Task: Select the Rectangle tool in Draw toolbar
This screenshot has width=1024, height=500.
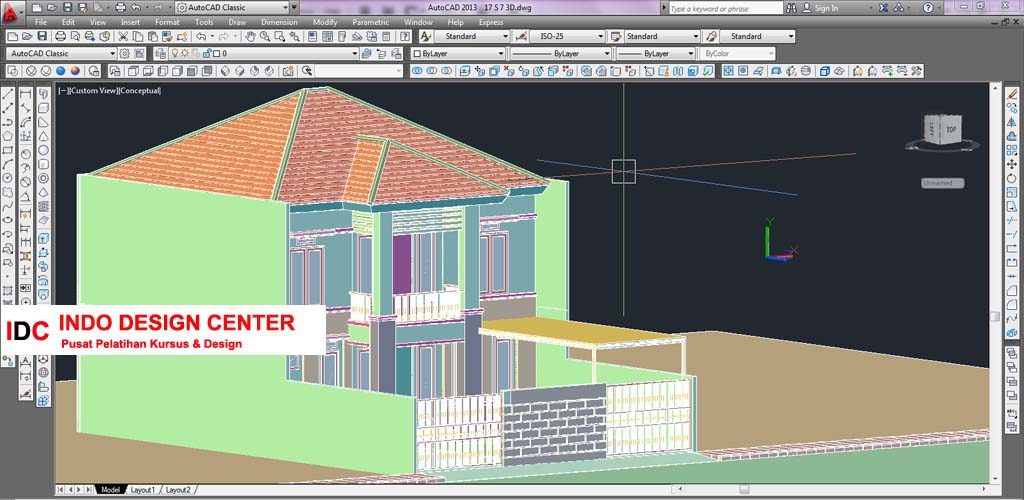Action: [x=8, y=150]
